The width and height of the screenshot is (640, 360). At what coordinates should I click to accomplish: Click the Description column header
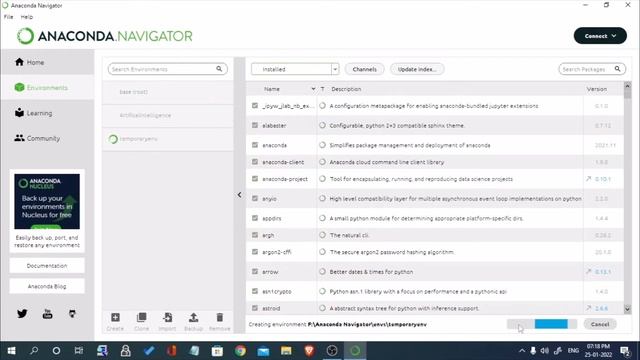pos(346,89)
